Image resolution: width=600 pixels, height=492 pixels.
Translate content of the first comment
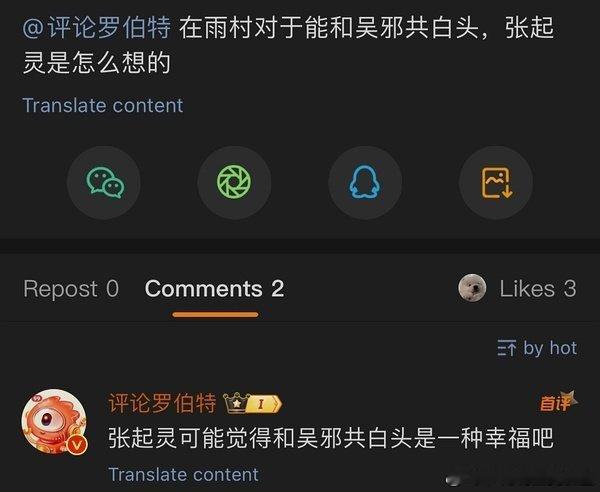[x=184, y=474]
